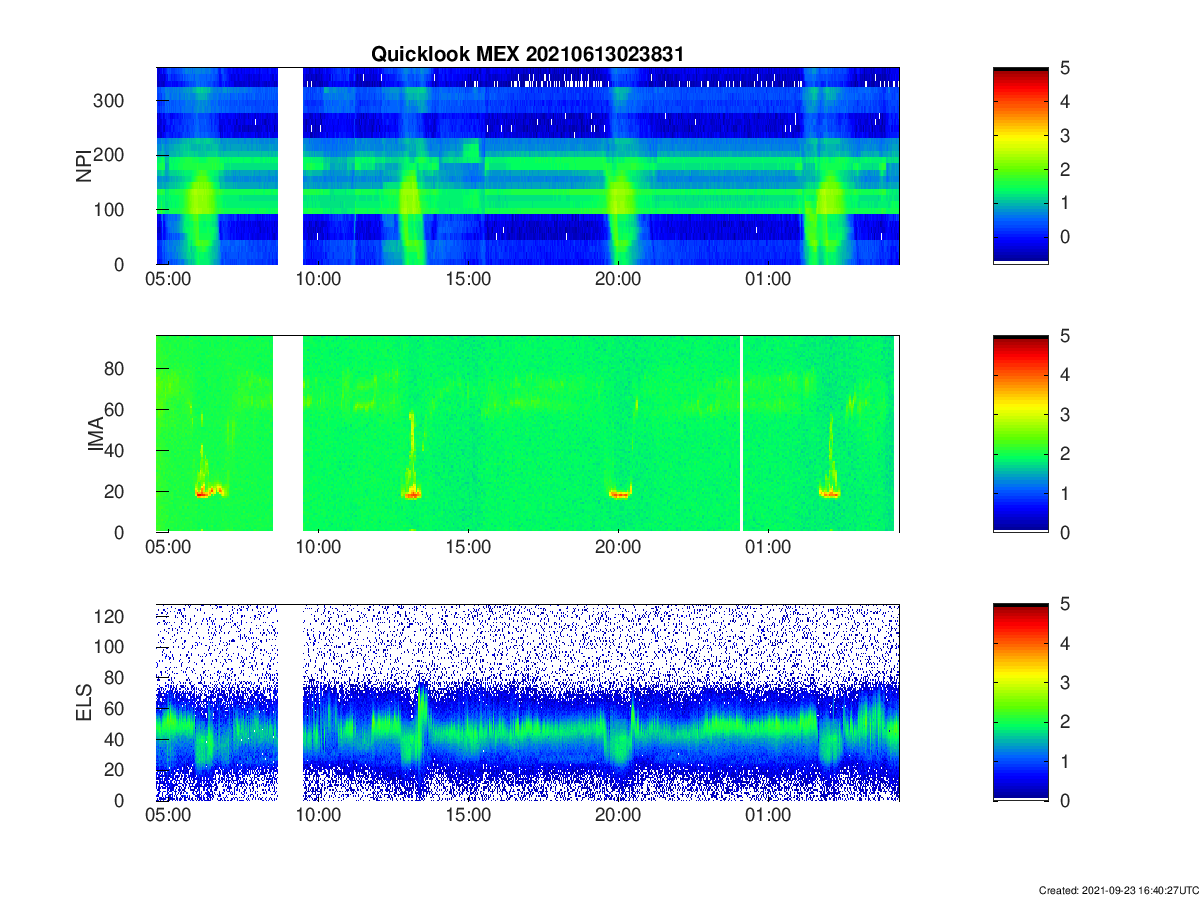Click the 5 label on the ELS color bar
The image size is (1200, 900).
coord(1066,605)
